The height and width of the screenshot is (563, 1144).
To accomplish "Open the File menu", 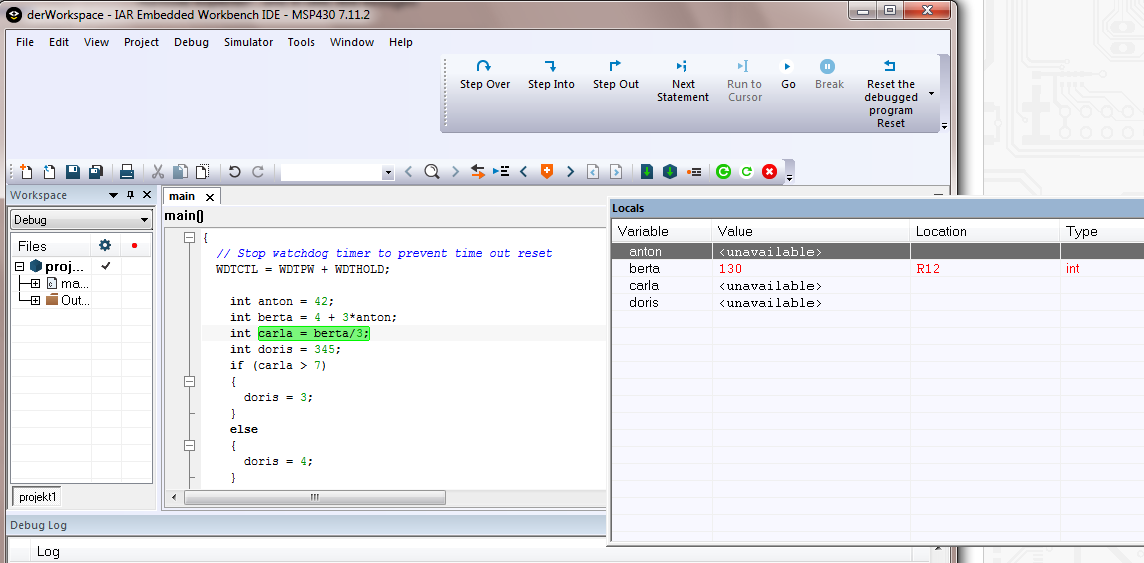I will coord(25,42).
